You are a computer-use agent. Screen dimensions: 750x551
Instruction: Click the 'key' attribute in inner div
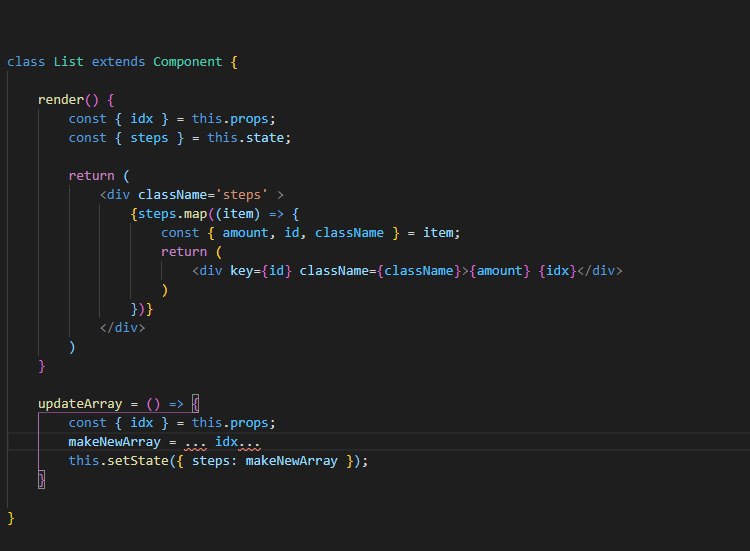coord(241,271)
